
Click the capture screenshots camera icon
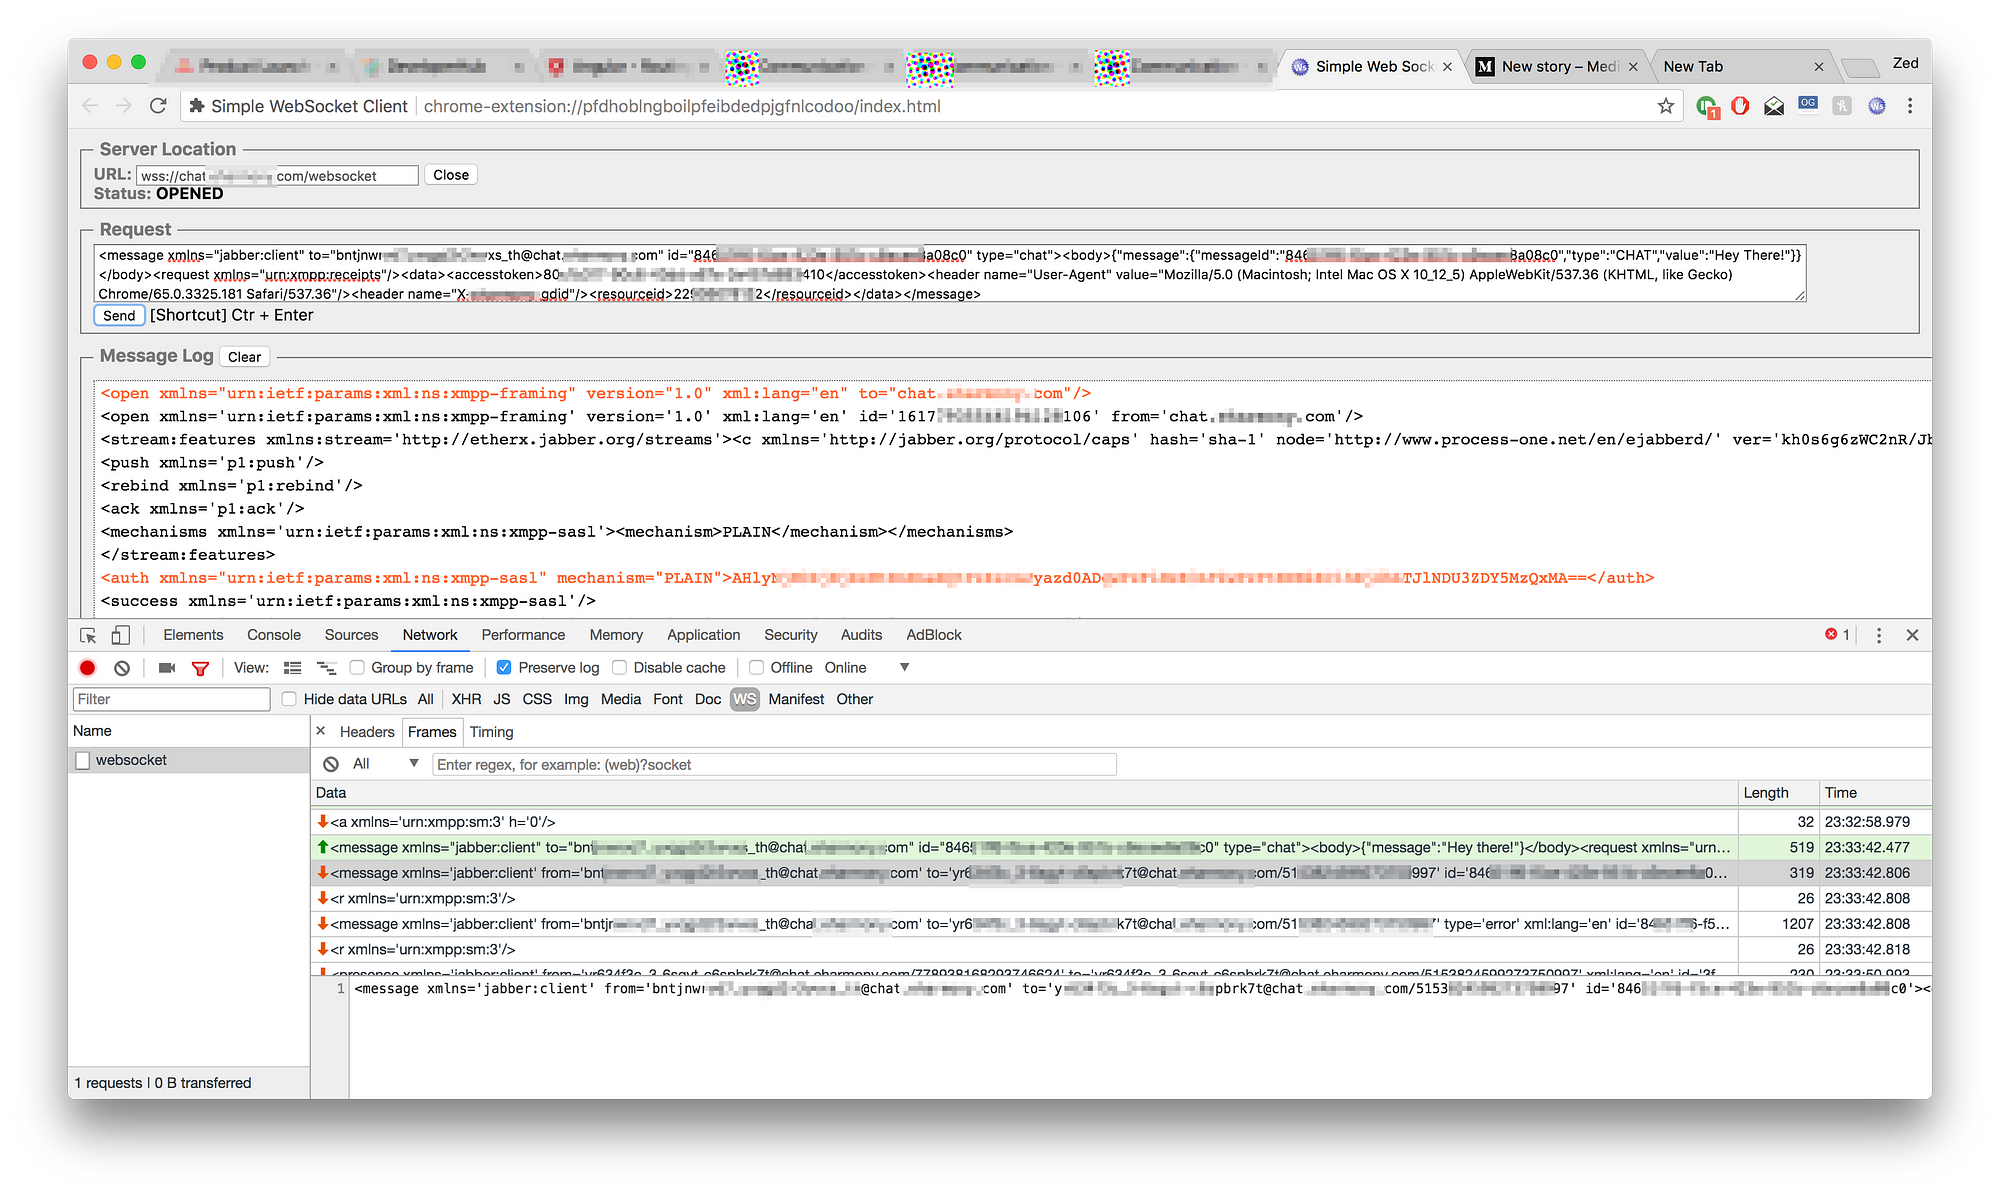167,668
